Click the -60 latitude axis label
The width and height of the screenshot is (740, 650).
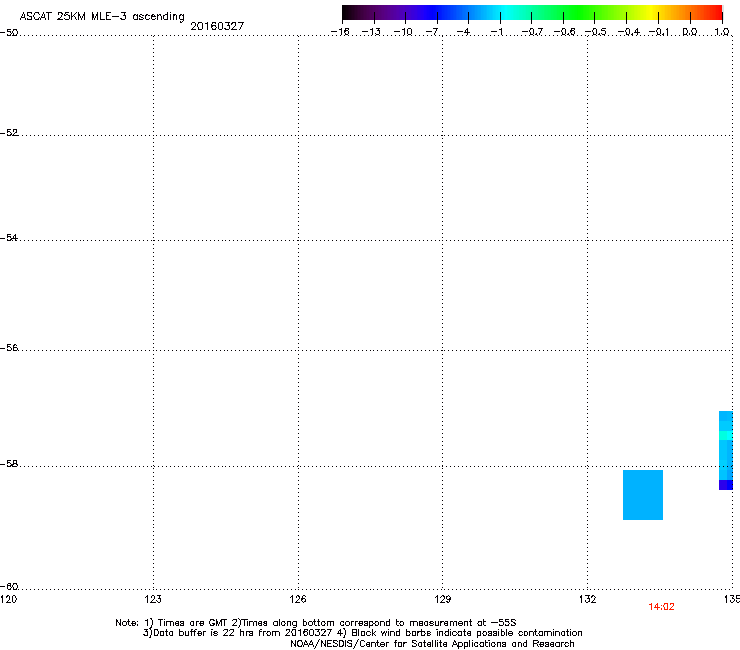[x=9, y=587]
